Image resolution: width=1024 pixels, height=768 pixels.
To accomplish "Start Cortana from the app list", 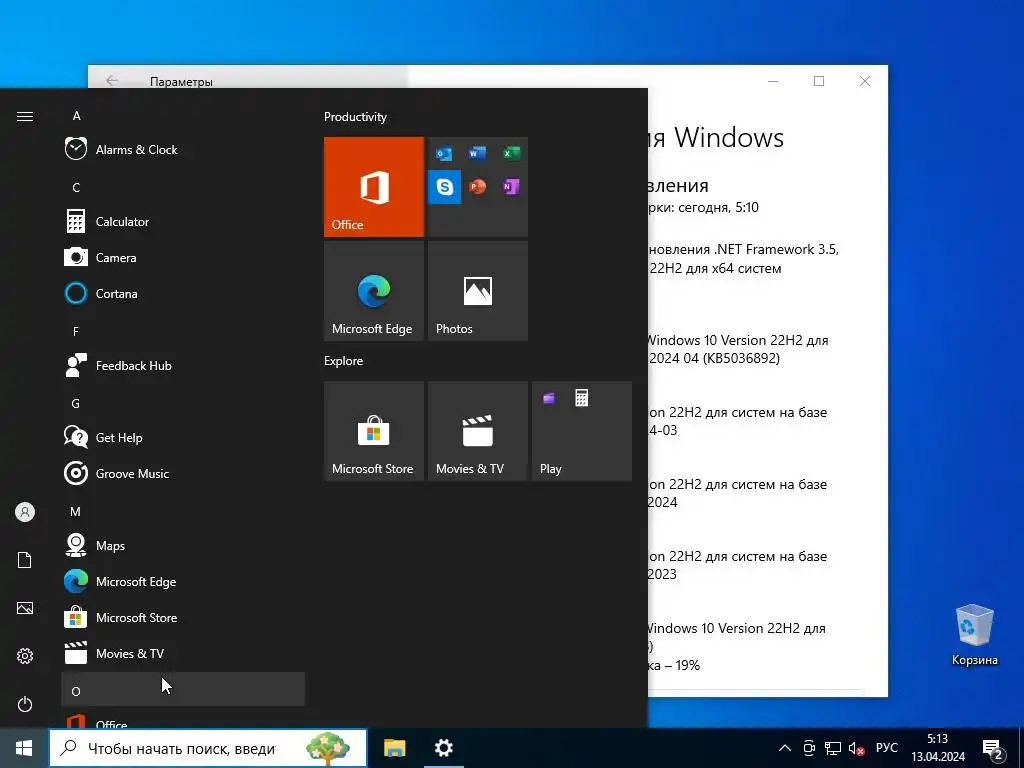I will pos(183,293).
